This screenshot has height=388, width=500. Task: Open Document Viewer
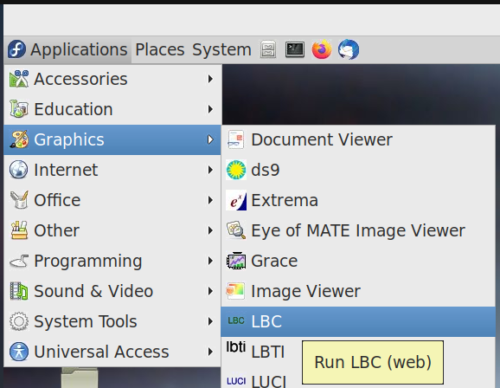(x=358, y=140)
